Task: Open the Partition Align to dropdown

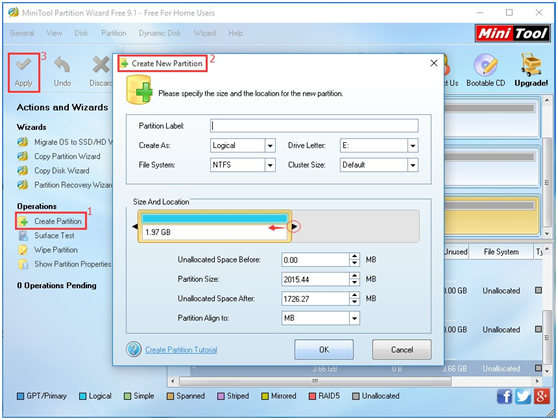Action: coord(354,318)
